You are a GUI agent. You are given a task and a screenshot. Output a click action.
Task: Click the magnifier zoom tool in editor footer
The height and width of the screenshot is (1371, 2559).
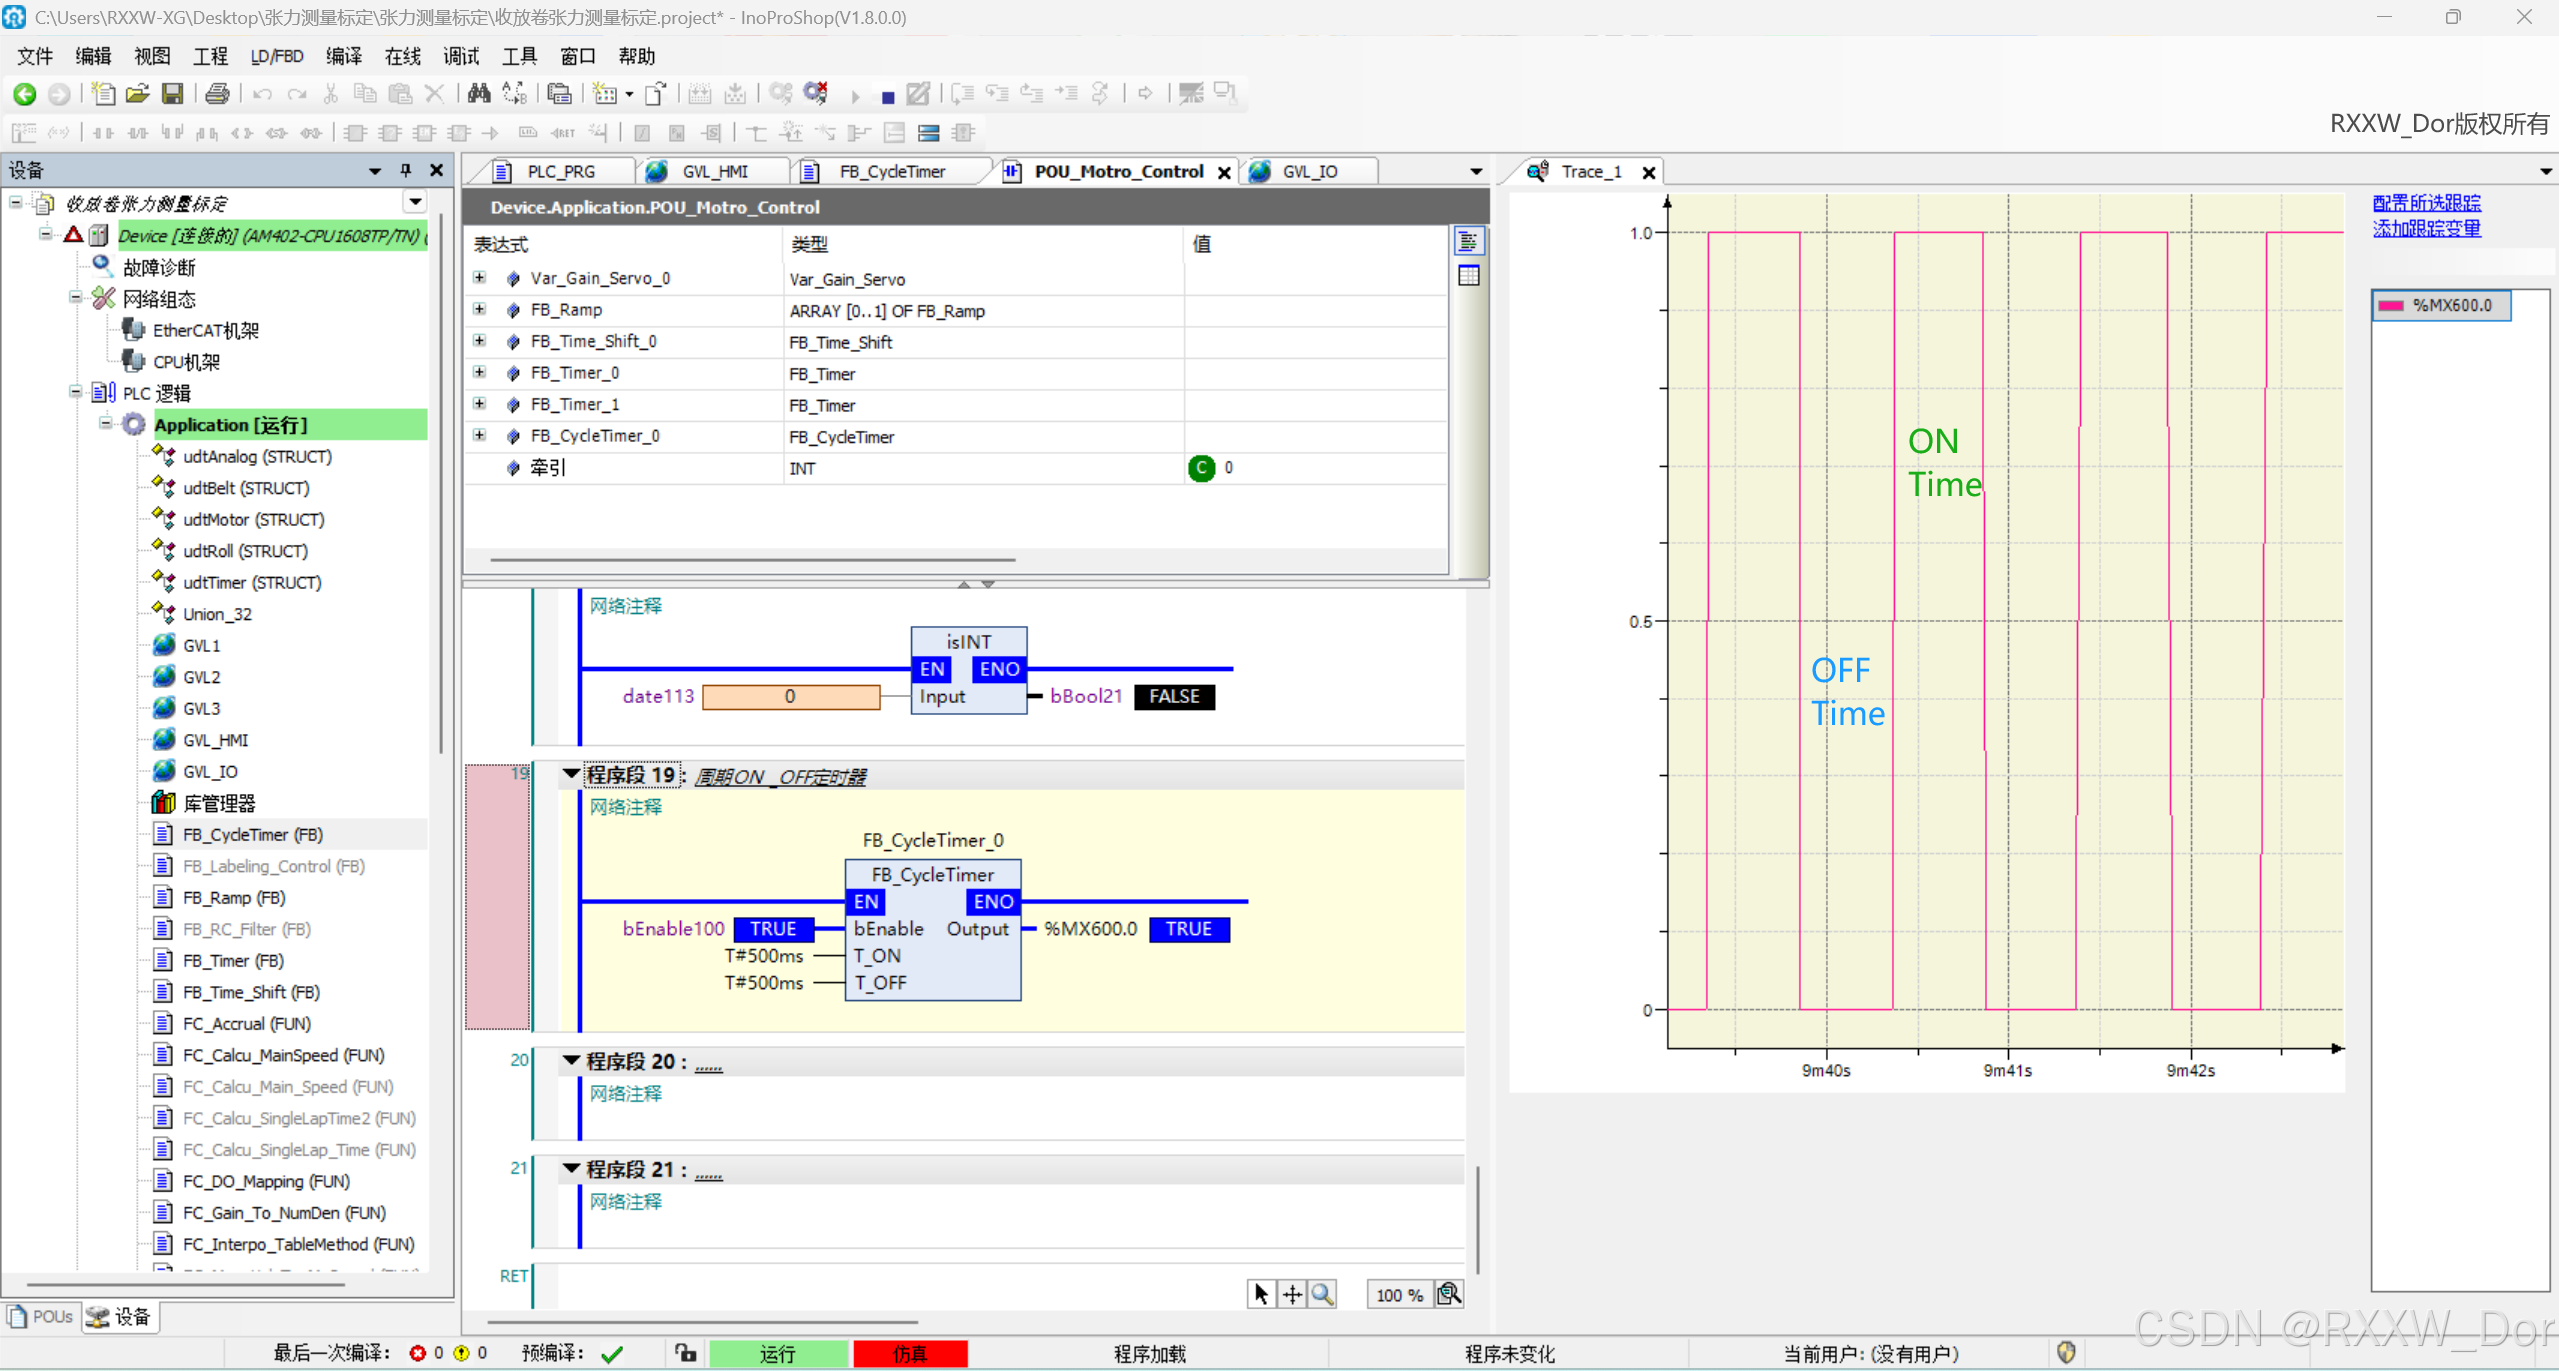[1322, 1294]
